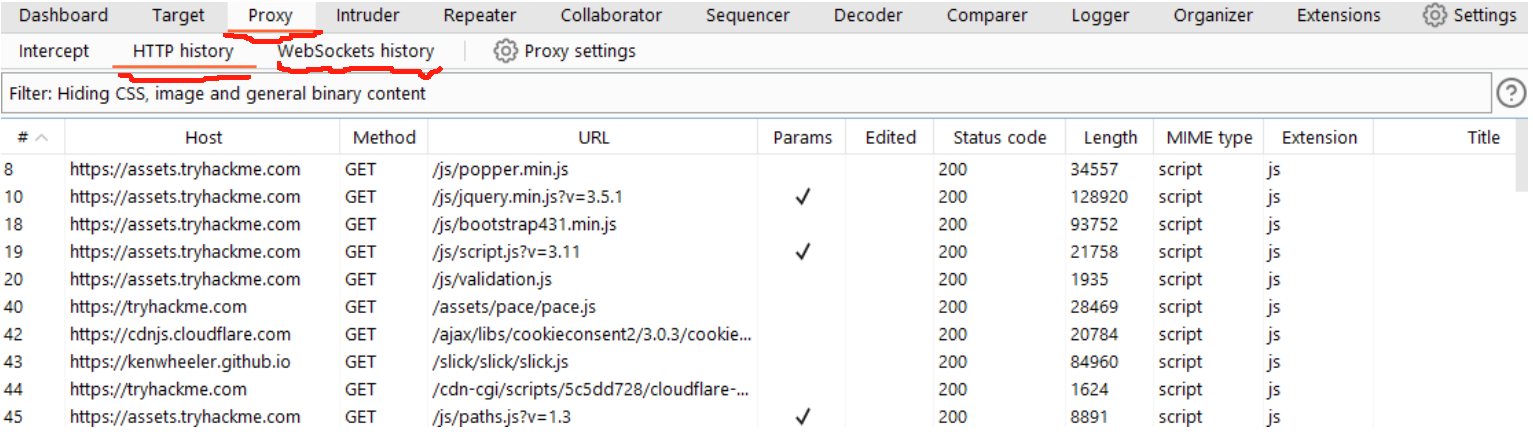Sort by the Host column header

tap(203, 138)
